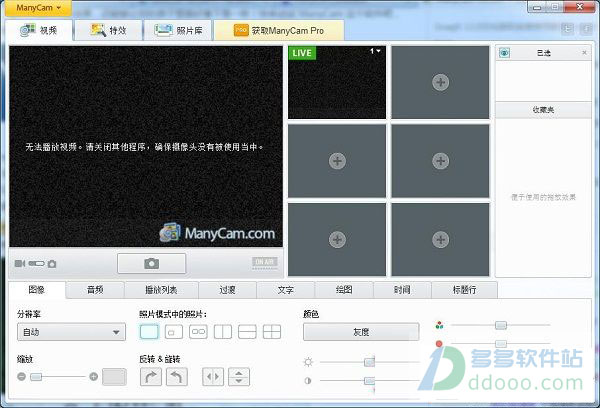
Task: Add source to slot right of LIVE
Action: click(x=440, y=82)
